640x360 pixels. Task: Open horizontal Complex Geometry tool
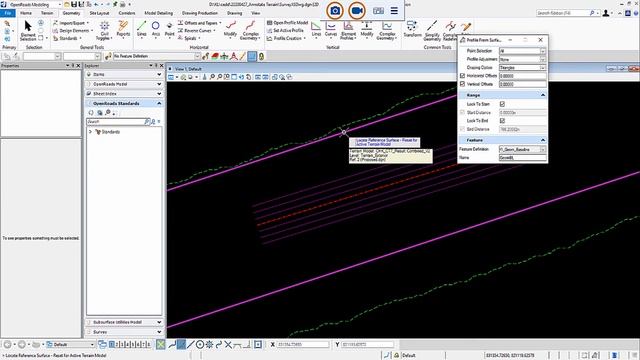[x=250, y=31]
